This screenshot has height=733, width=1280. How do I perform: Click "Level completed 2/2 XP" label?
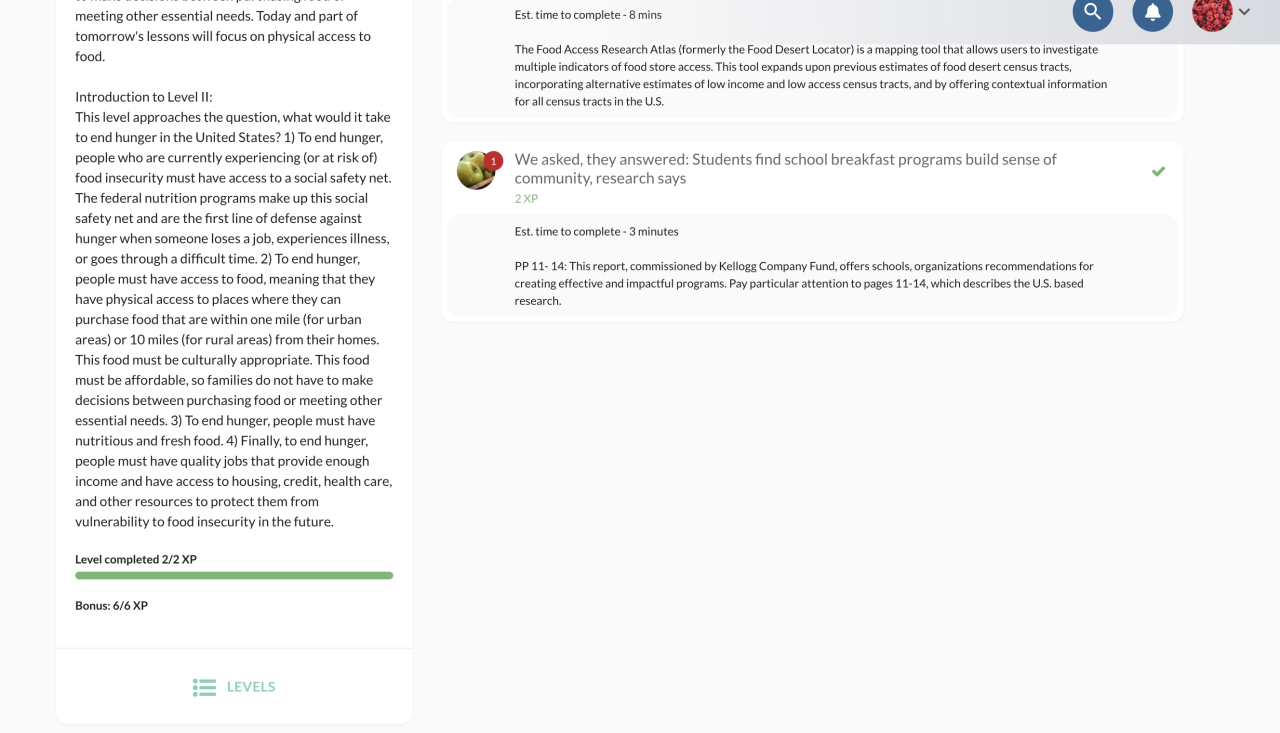click(x=136, y=559)
